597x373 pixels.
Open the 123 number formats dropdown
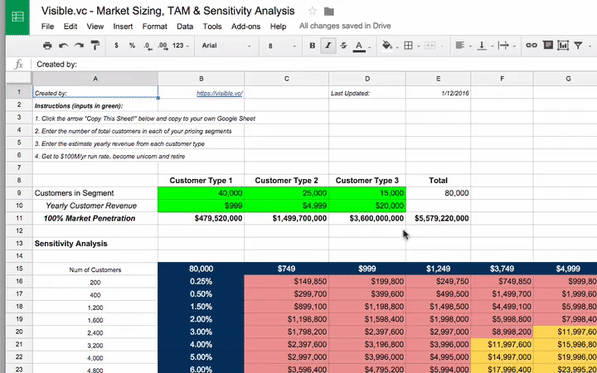point(180,46)
